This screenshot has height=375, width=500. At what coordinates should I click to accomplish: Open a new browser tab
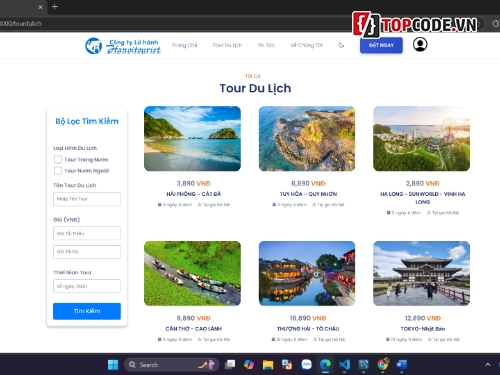[55, 7]
